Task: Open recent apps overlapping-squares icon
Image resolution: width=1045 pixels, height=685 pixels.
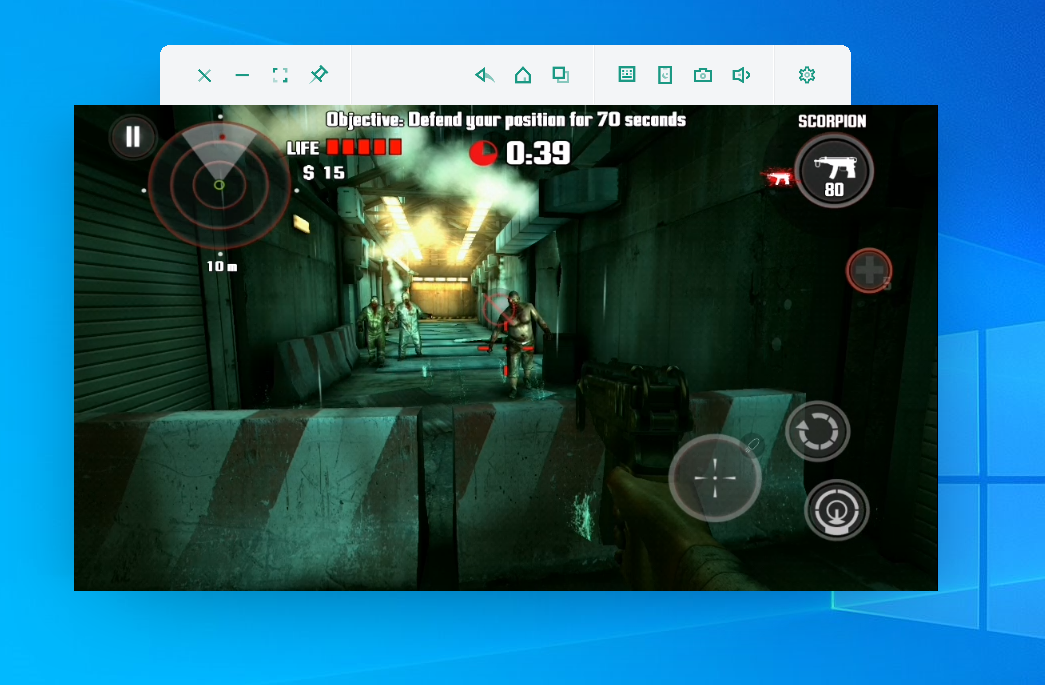Action: tap(560, 75)
